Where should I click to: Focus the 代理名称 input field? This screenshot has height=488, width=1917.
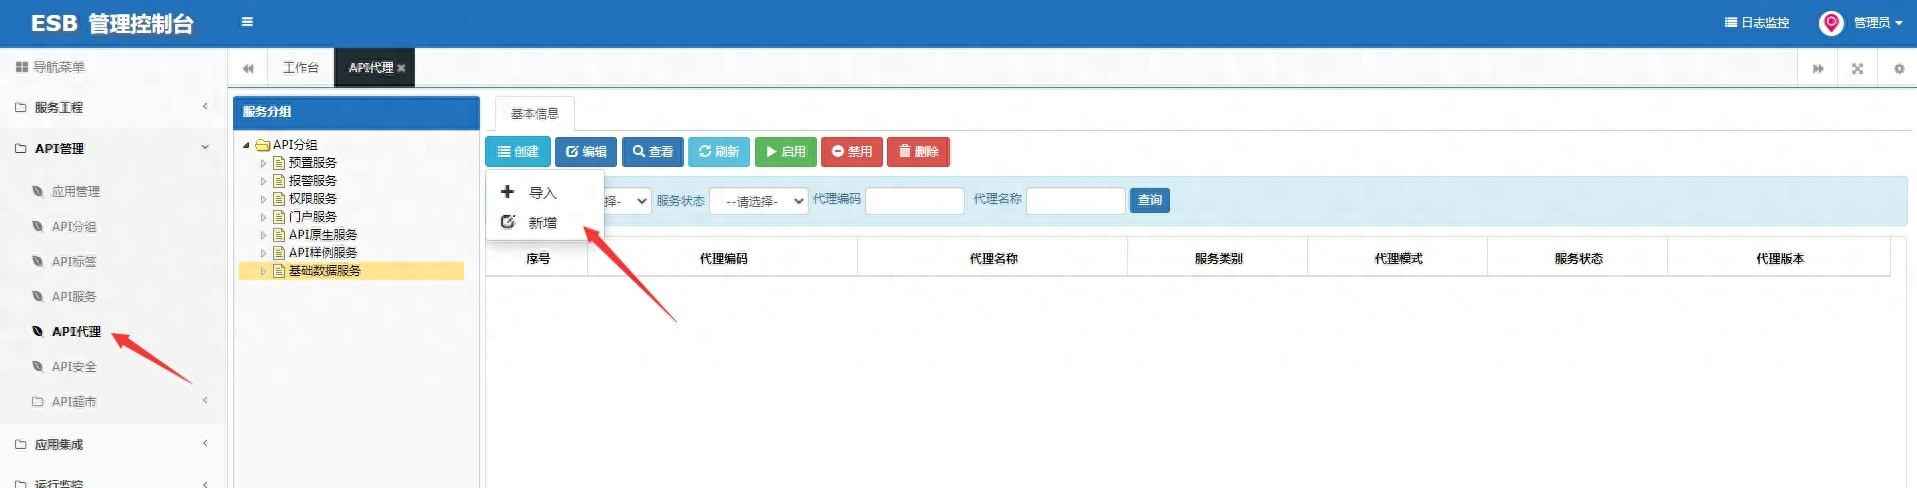point(1076,201)
